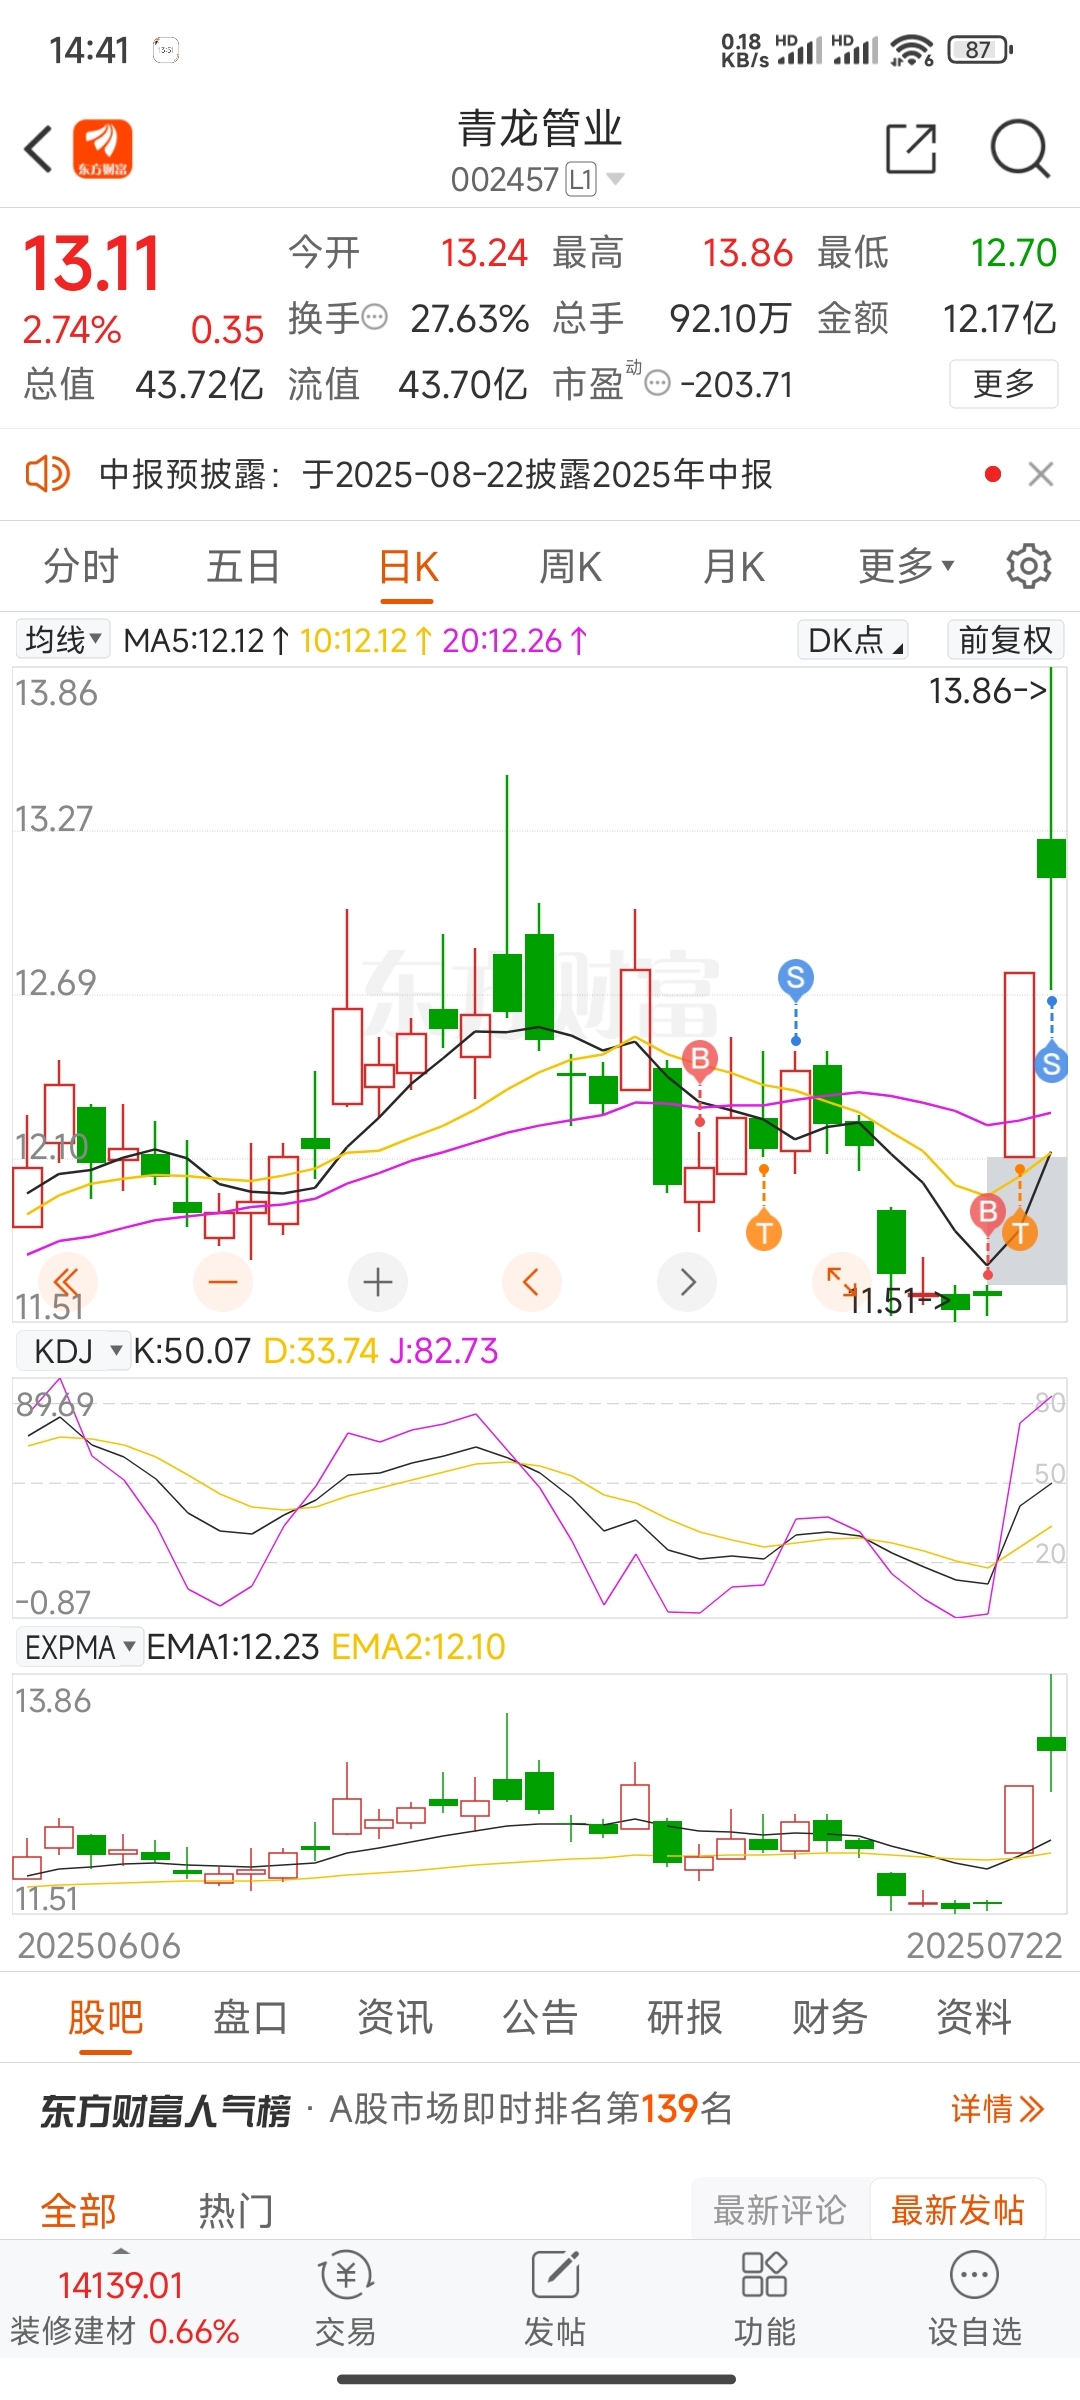Tap the current price 13.11

91,264
